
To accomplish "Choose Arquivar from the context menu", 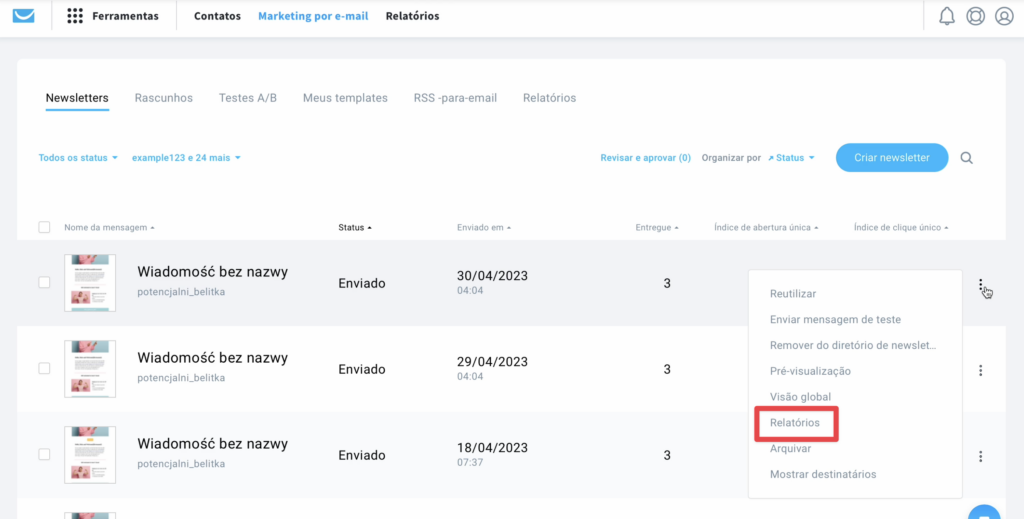I will (x=790, y=449).
